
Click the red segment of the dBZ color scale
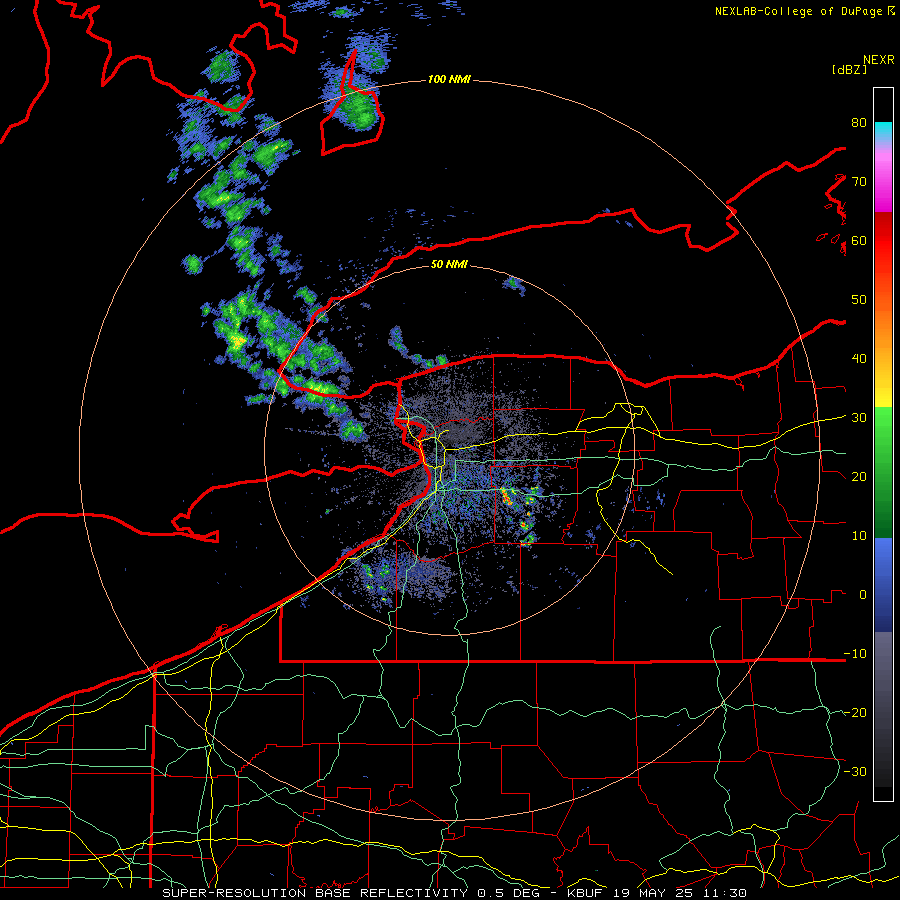click(883, 247)
